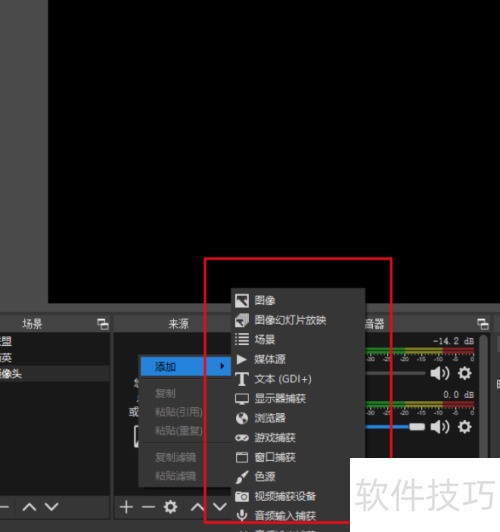Click the 来源 panel header
Image resolution: width=500 pixels, height=532 pixels.
point(179,324)
